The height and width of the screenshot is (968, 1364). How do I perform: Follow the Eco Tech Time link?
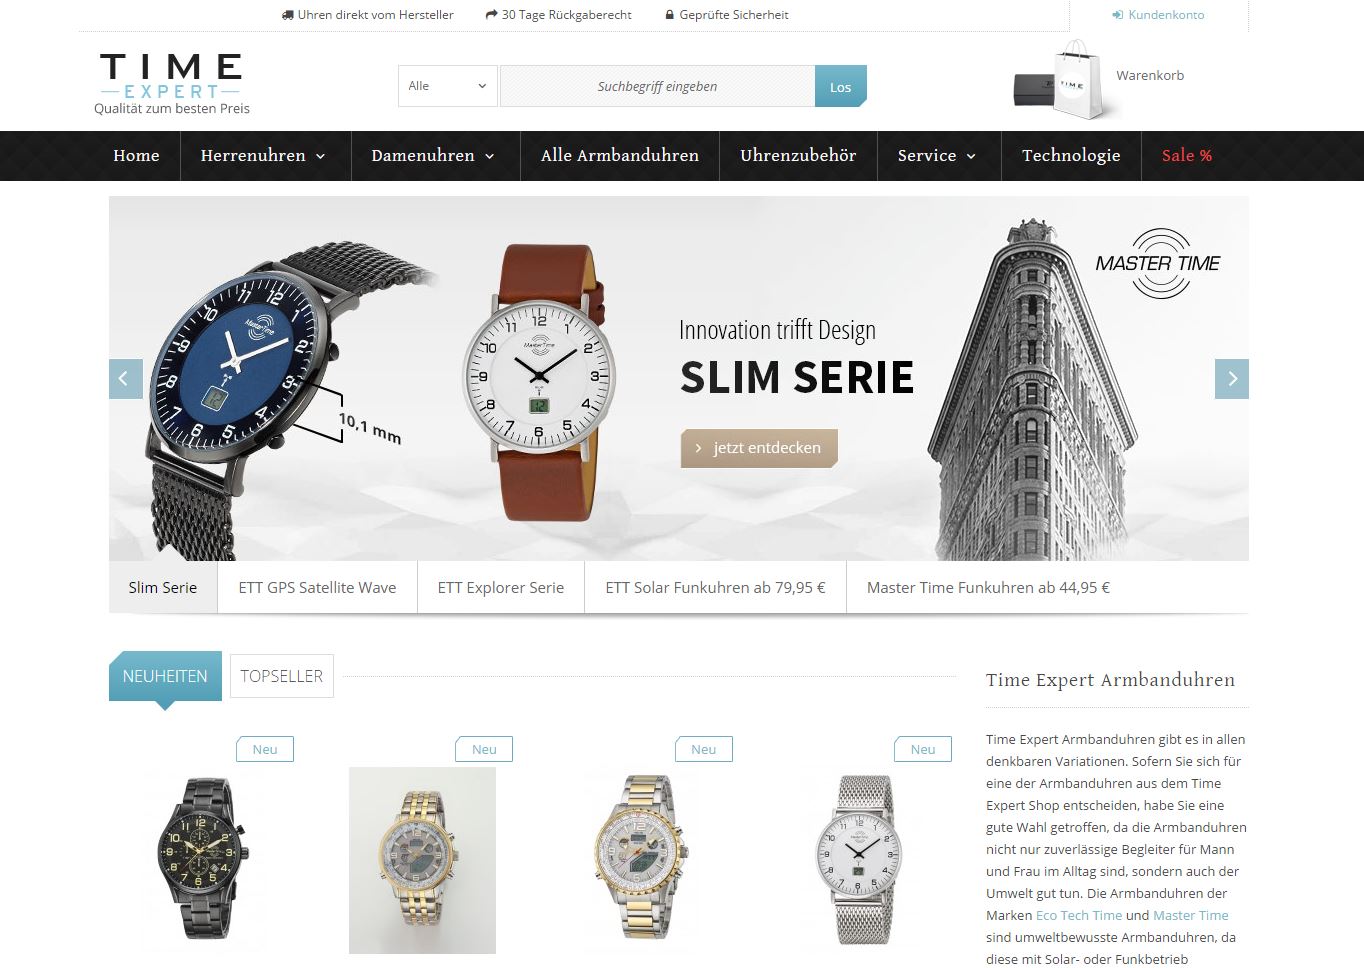tap(1079, 915)
